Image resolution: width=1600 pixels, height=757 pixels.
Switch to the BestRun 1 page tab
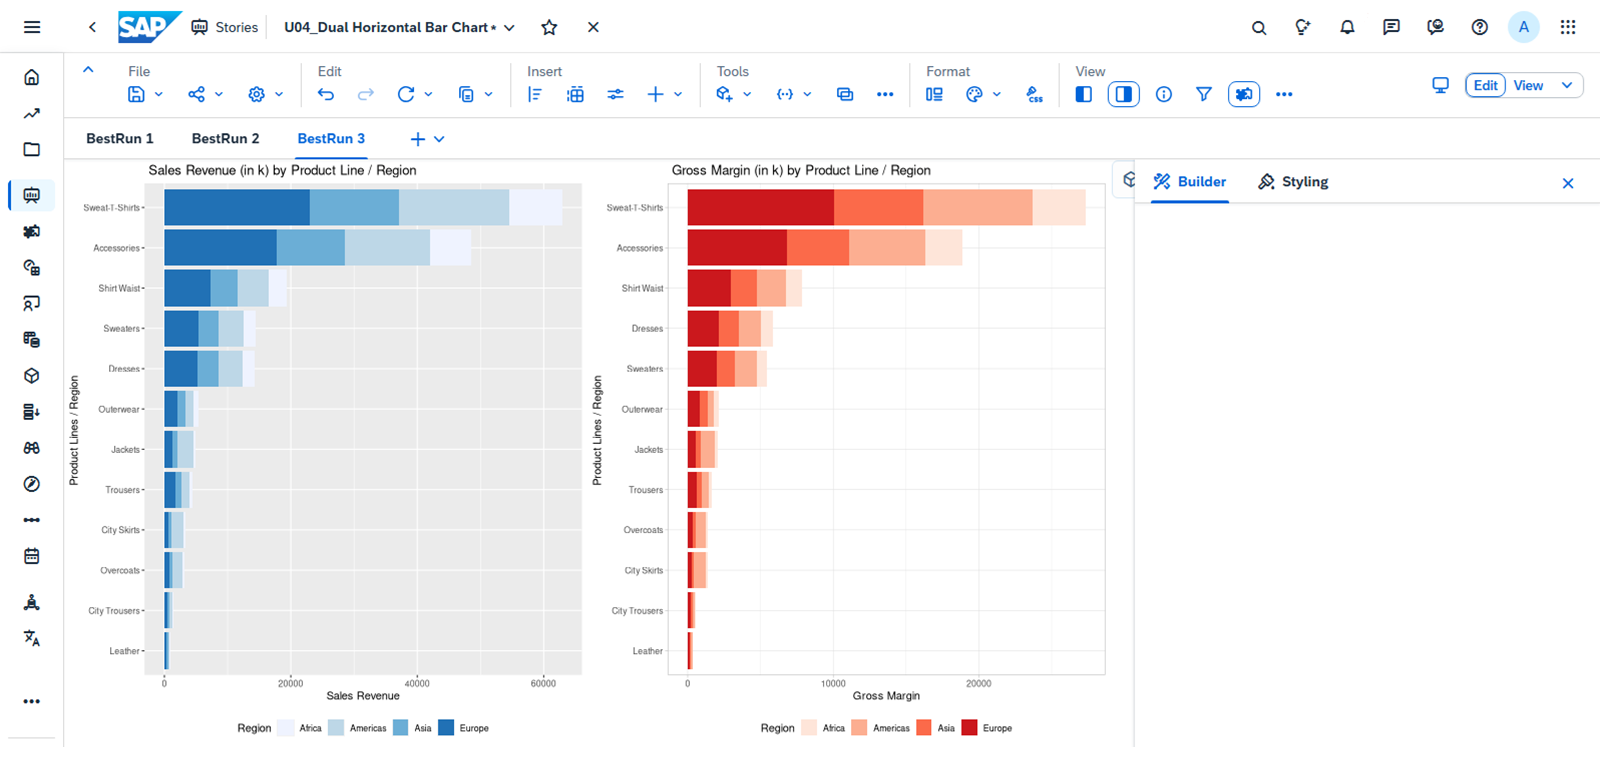(120, 139)
